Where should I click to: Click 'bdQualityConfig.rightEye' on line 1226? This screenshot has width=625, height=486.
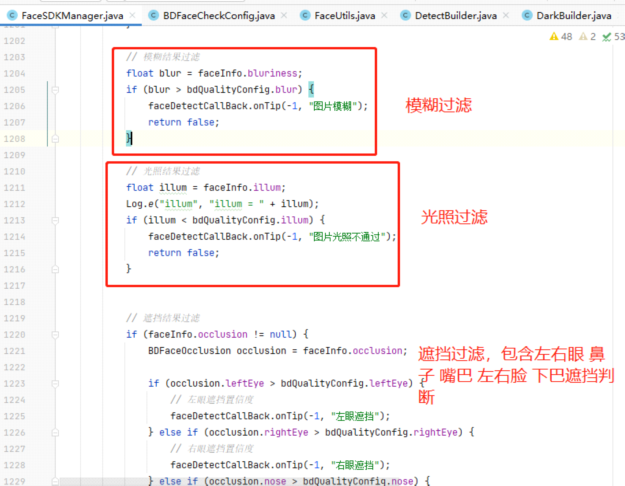click(x=391, y=433)
